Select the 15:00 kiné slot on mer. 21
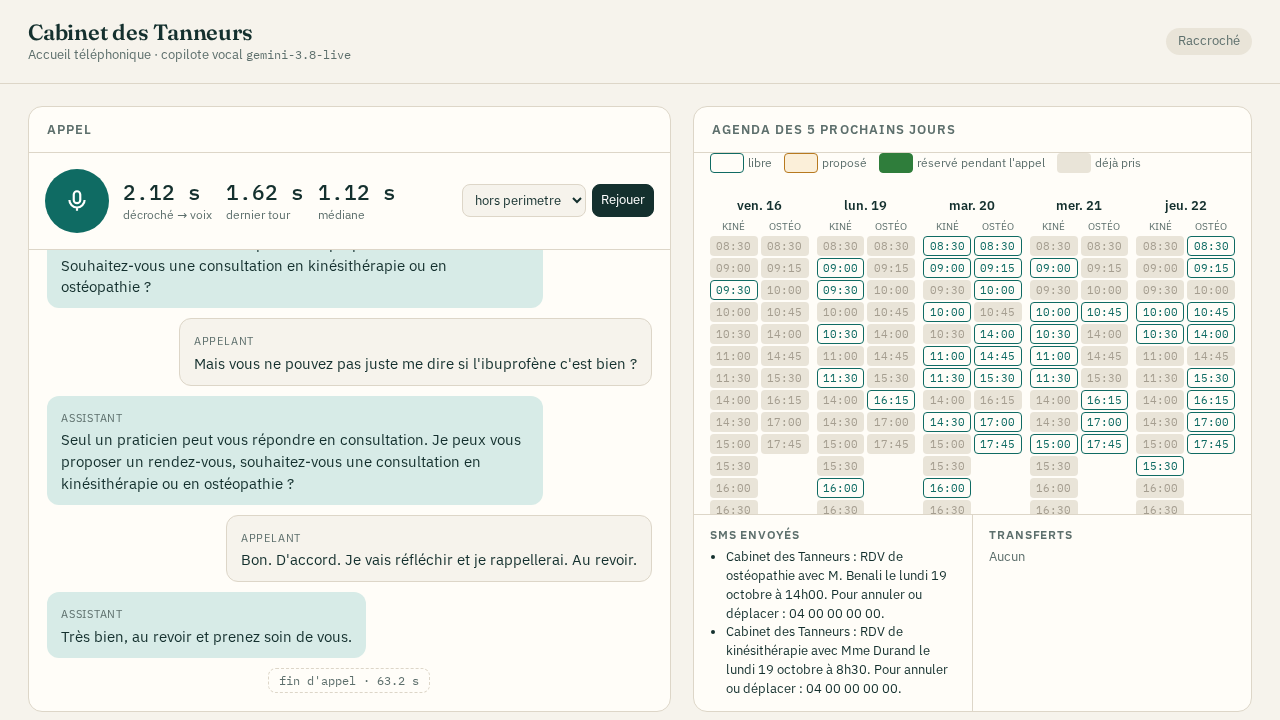1280x720 pixels. pyautogui.click(x=1054, y=444)
